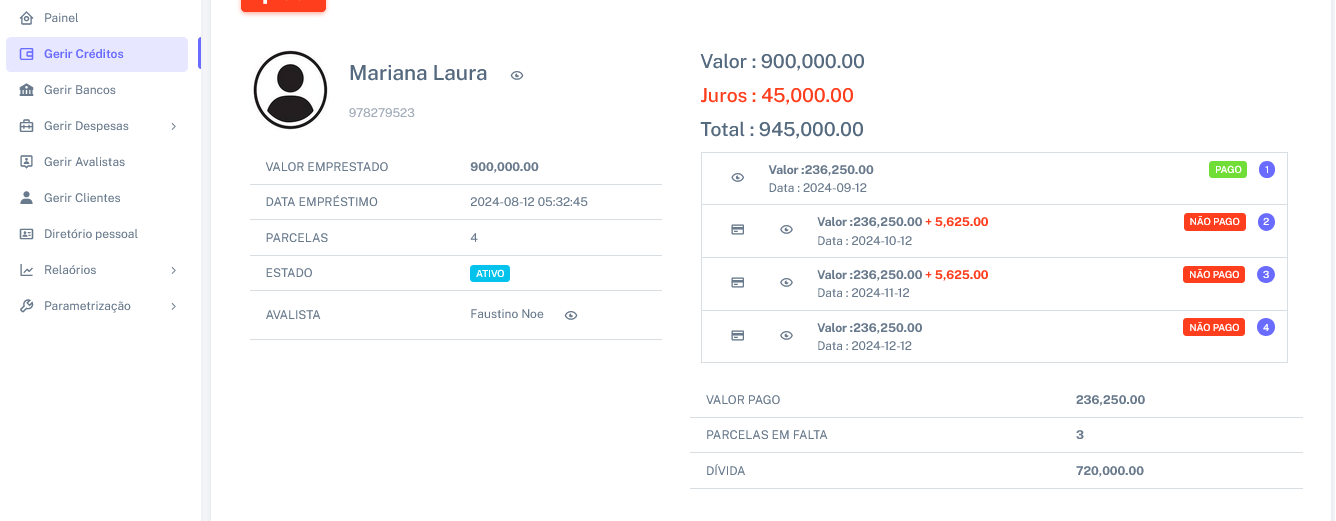The width and height of the screenshot is (1336, 521).
Task: Click the Diretório pessoal card icon
Action: tap(27, 234)
